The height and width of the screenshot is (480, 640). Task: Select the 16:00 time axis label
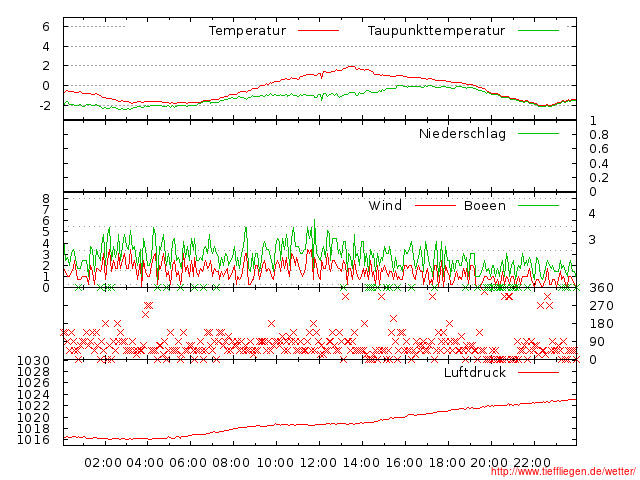pyautogui.click(x=404, y=463)
